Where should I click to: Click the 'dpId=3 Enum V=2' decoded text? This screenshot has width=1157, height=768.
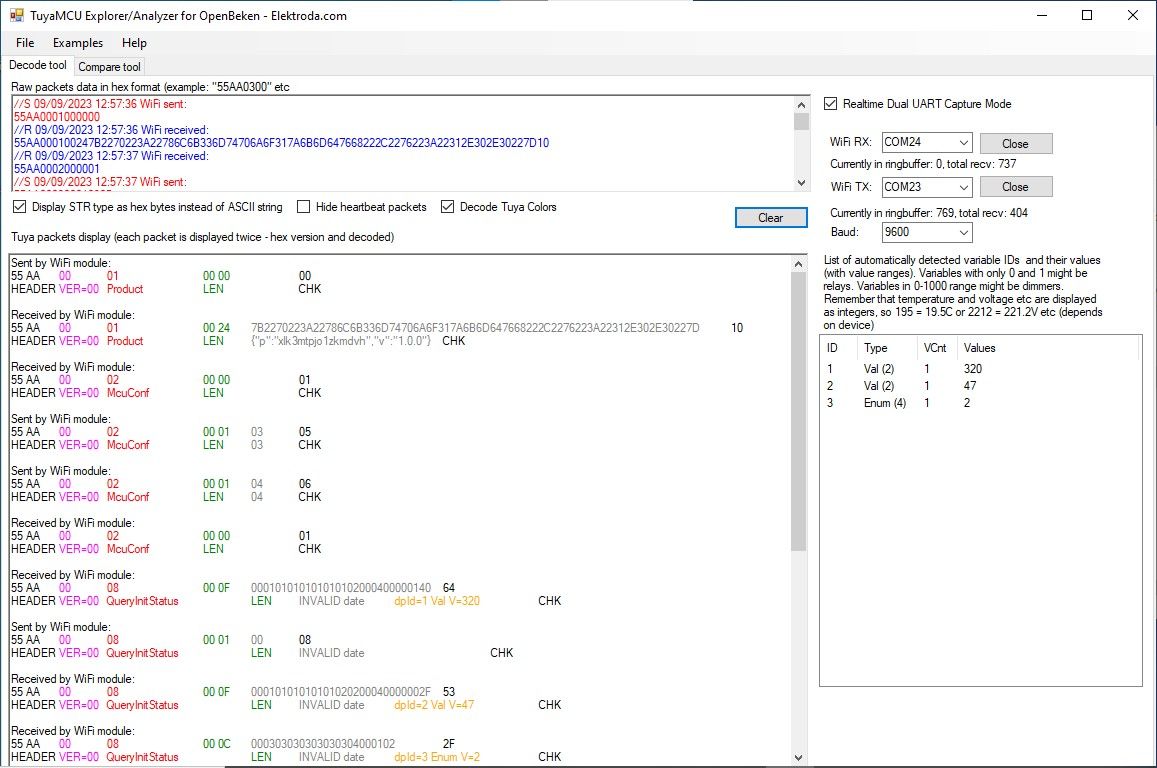[x=437, y=757]
